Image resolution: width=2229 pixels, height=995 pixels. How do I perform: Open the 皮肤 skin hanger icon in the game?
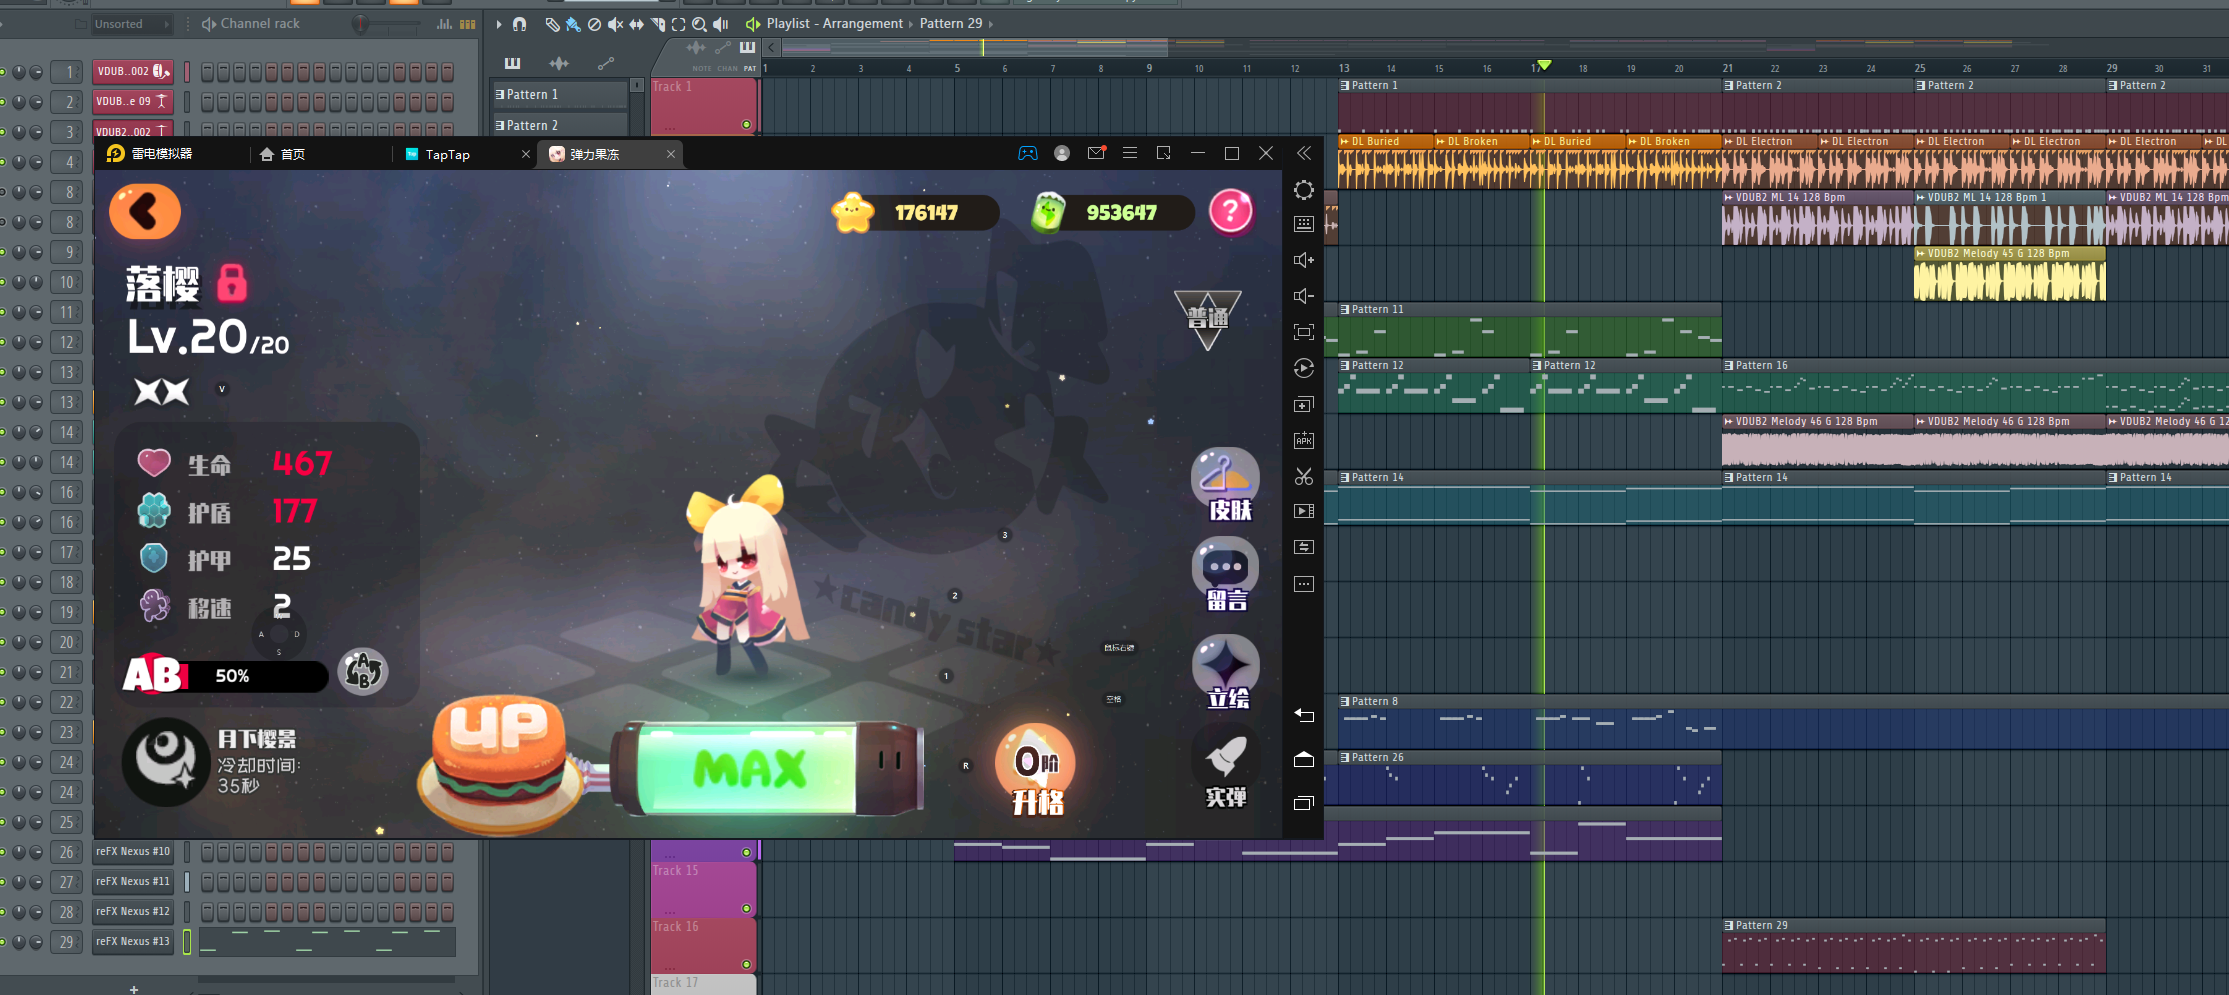1226,484
